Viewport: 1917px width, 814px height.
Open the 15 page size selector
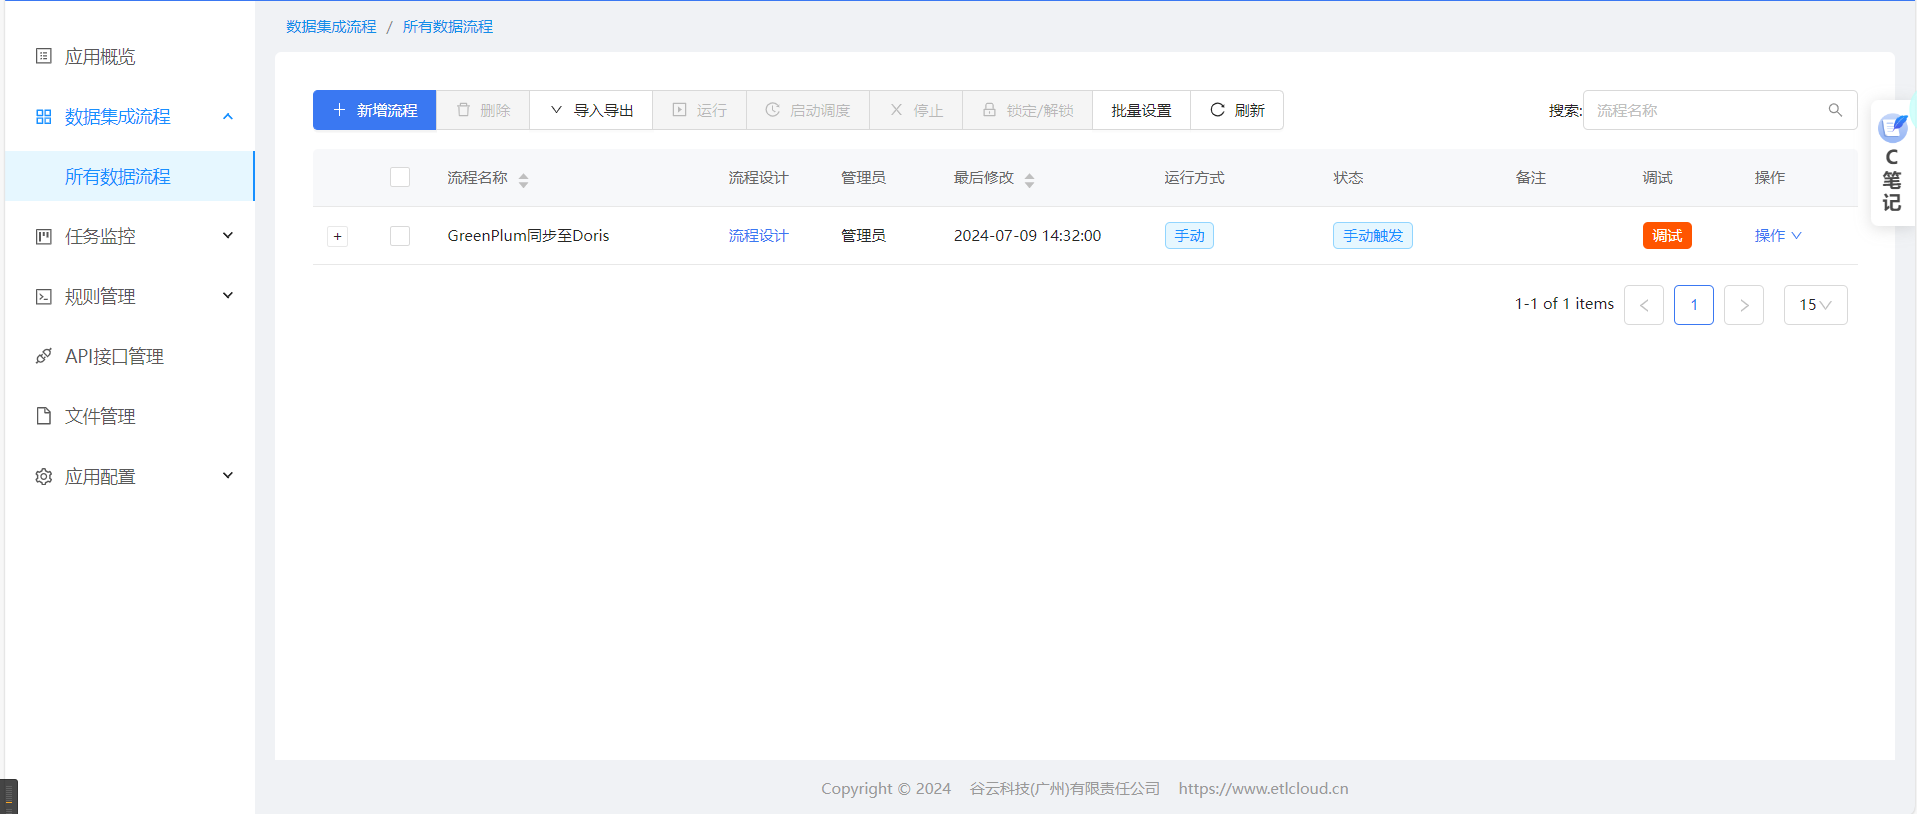(x=1816, y=305)
